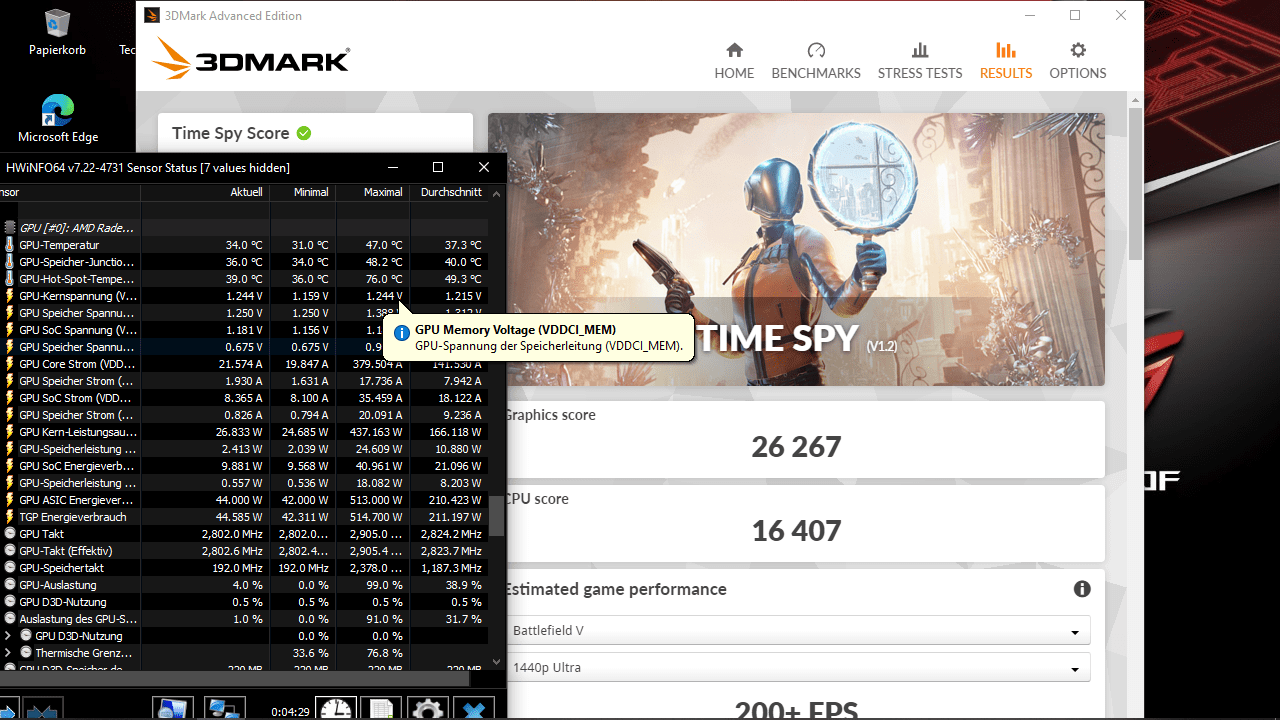Switch to BENCHMARKS in 3DMark
This screenshot has width=1280, height=720.
point(816,60)
